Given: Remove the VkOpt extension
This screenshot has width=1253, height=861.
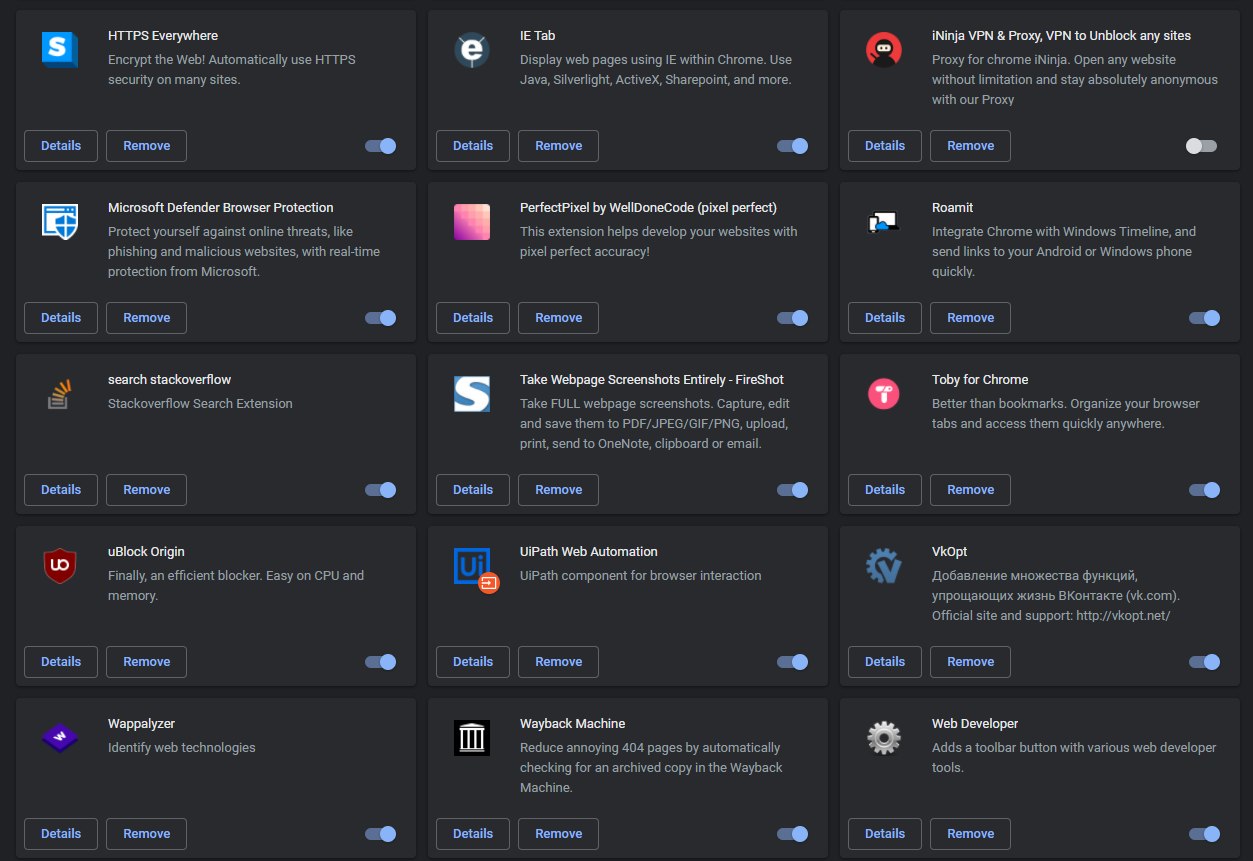Looking at the screenshot, I should [970, 662].
